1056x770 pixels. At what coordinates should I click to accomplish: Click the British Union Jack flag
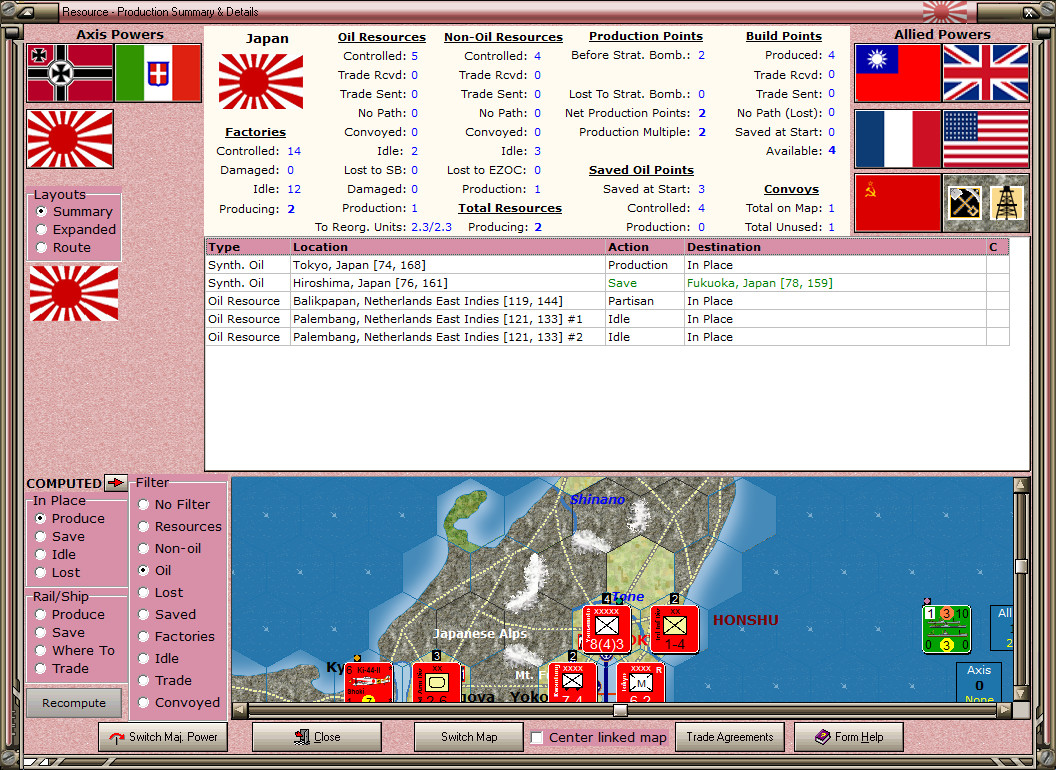(x=986, y=73)
